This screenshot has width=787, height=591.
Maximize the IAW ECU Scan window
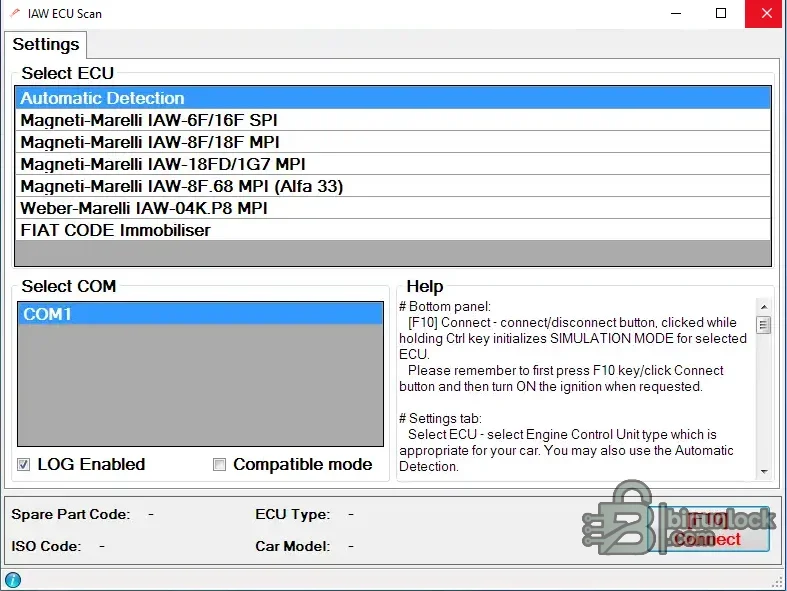point(721,14)
